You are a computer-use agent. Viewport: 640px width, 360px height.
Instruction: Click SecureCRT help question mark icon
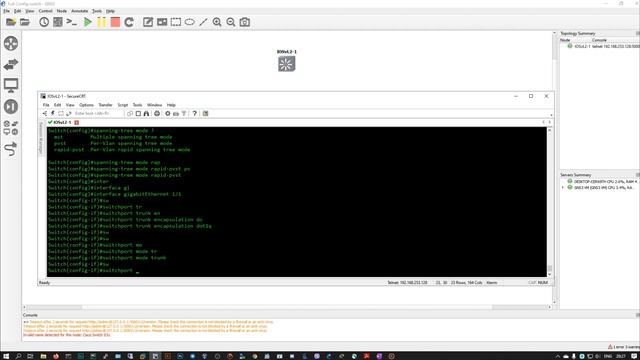[x=195, y=113]
